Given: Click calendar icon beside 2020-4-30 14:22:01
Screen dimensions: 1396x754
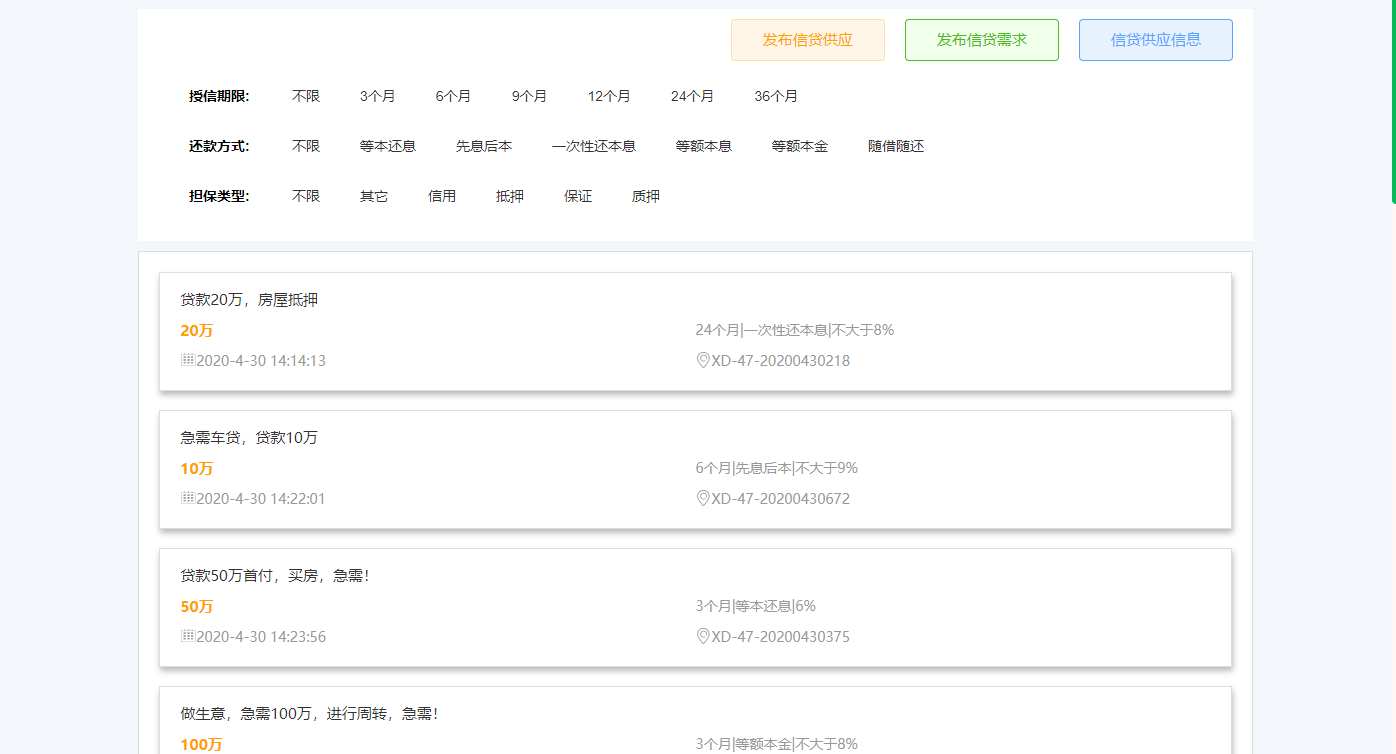Looking at the screenshot, I should pos(187,498).
